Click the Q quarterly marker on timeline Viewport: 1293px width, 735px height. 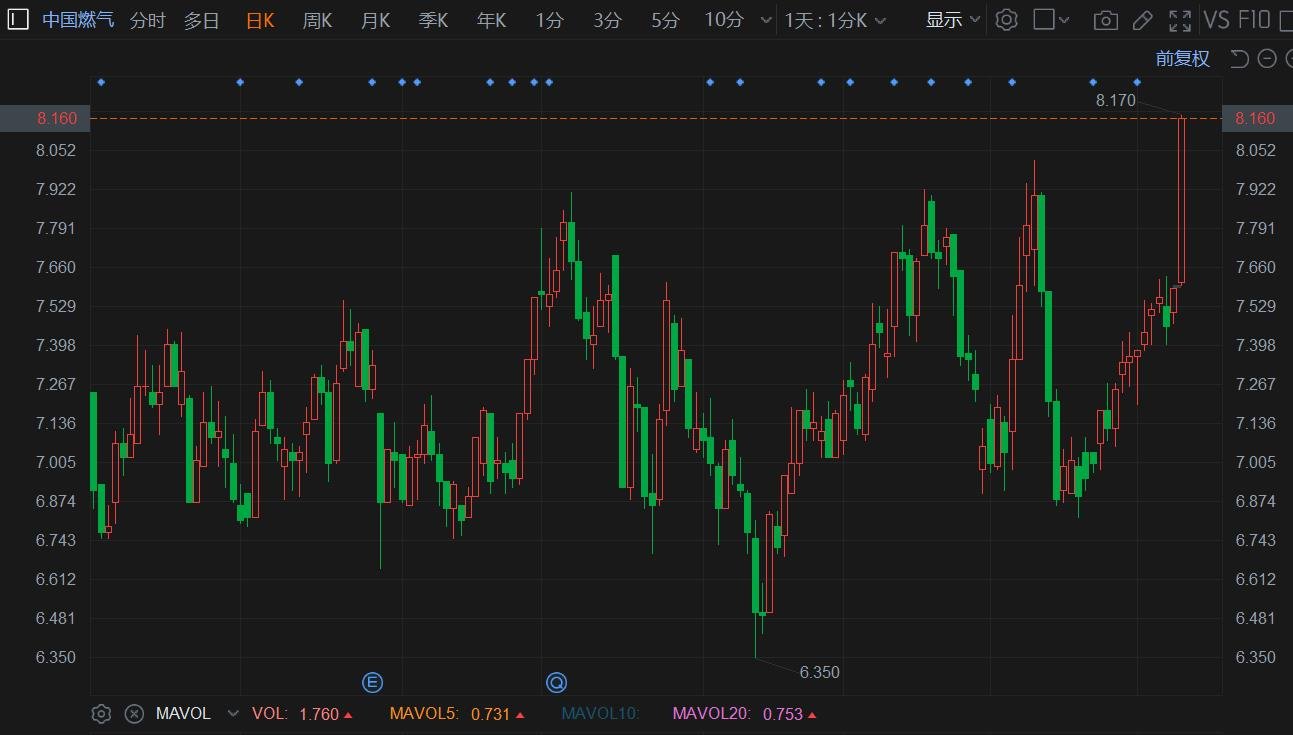click(556, 683)
